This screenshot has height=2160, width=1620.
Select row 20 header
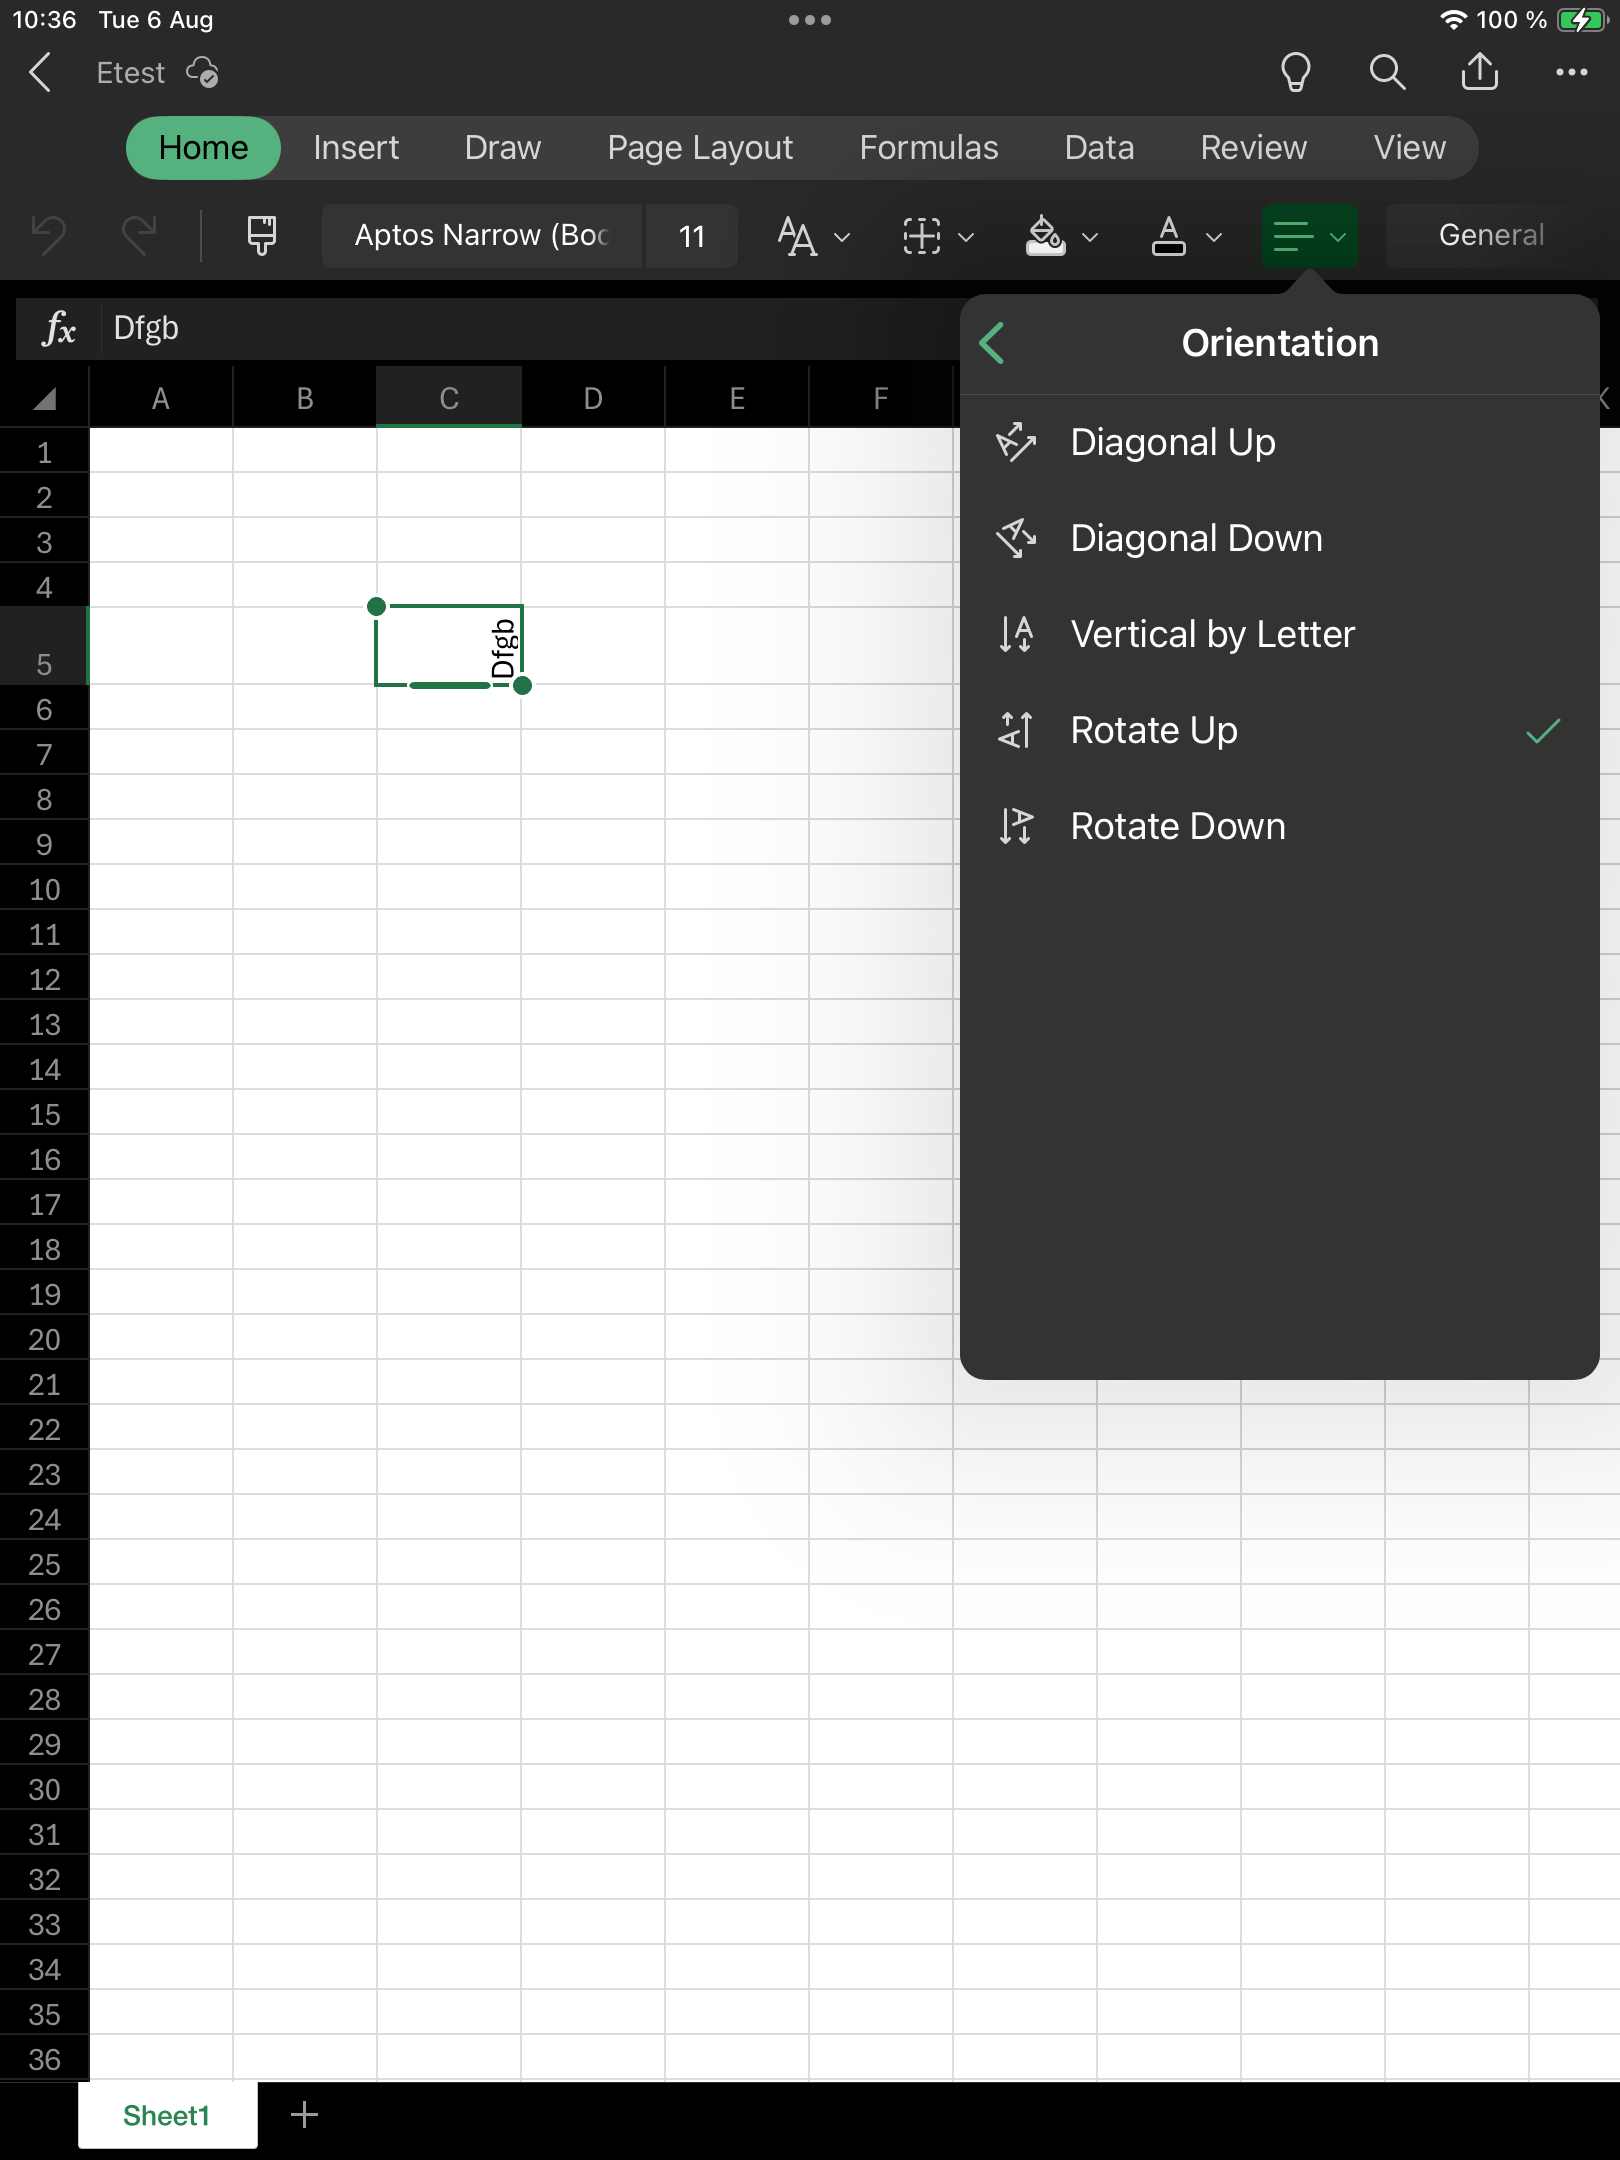pos(44,1339)
